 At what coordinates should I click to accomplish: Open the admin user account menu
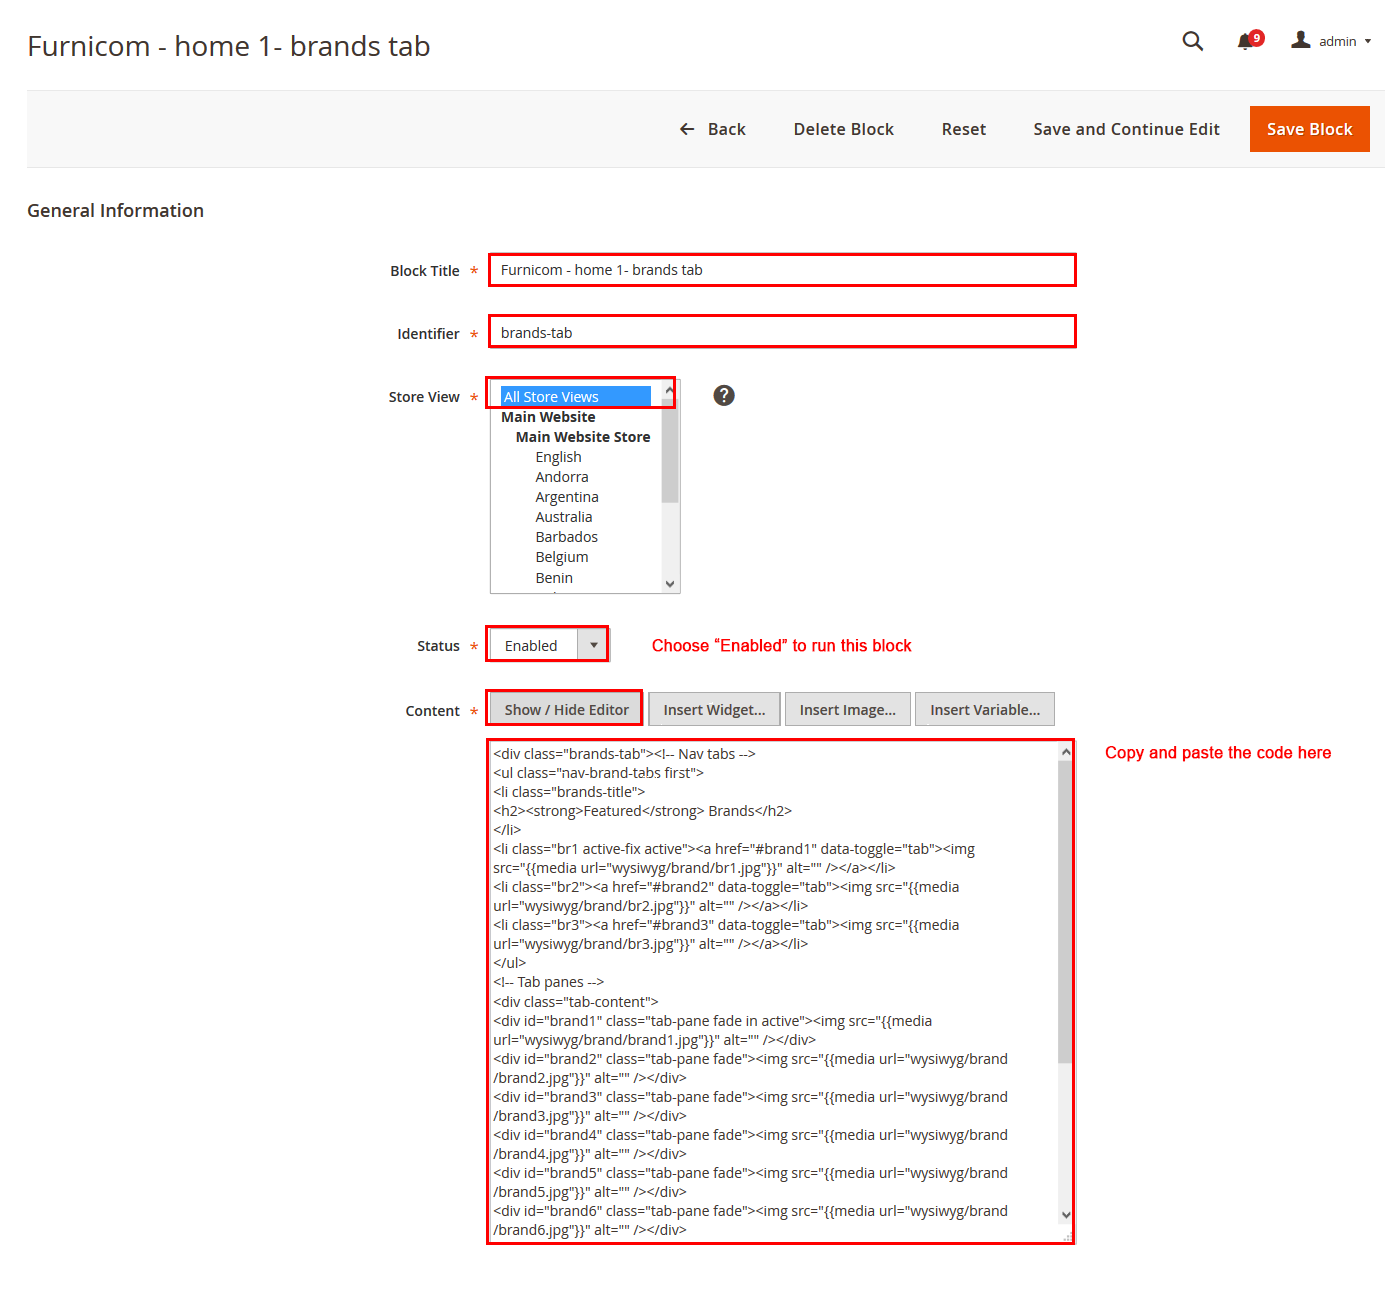[x=1331, y=41]
